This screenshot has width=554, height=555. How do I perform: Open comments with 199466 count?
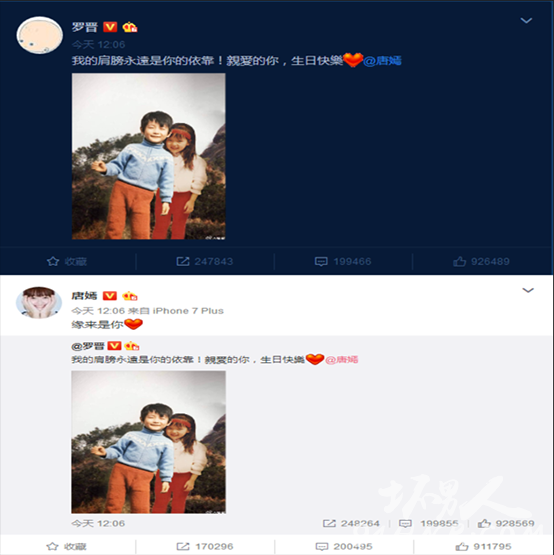click(x=343, y=262)
